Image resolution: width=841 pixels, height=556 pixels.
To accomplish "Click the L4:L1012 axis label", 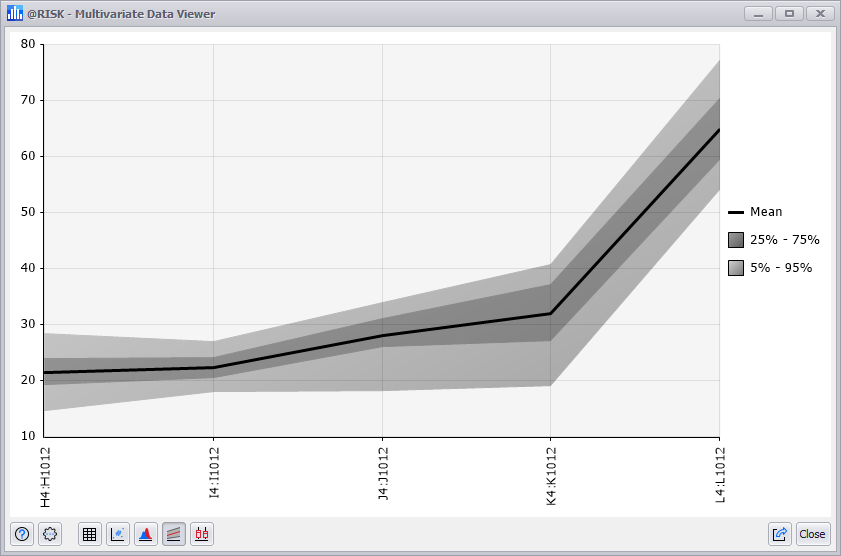I will (720, 475).
